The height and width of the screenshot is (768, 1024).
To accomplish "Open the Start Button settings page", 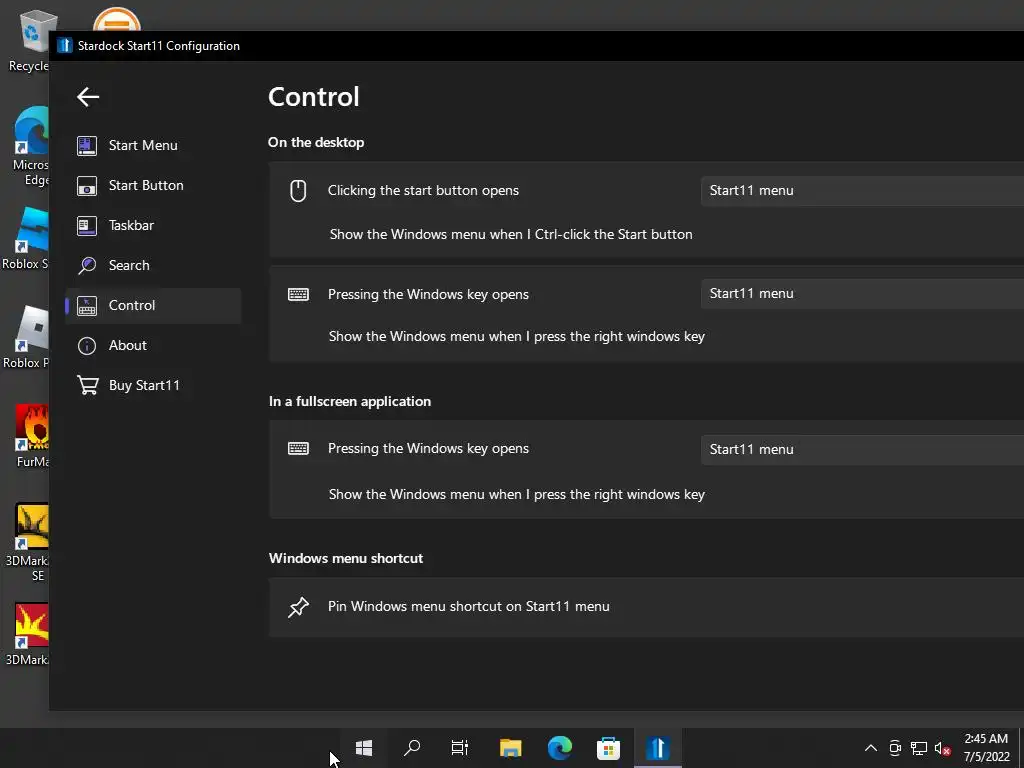I will tap(153, 185).
